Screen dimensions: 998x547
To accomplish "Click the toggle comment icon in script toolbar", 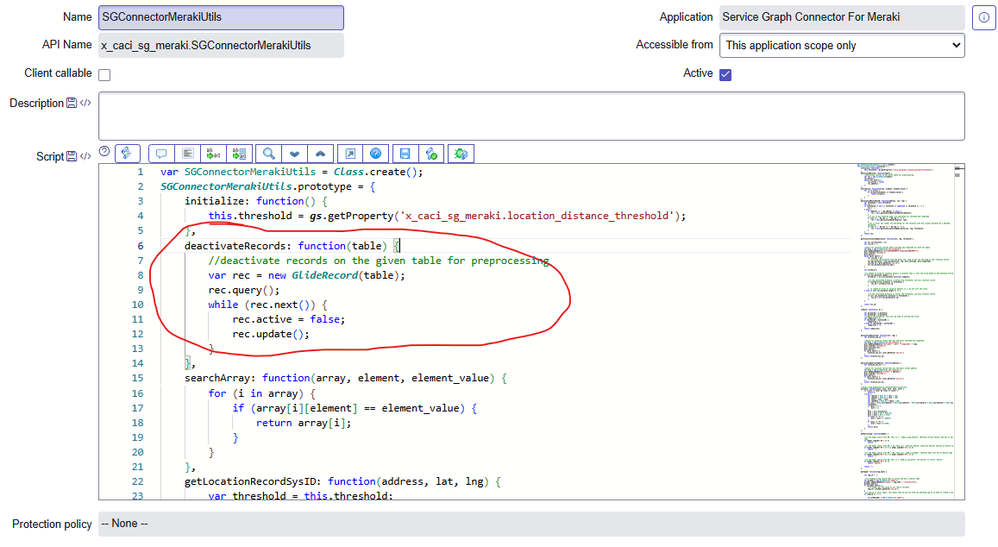I will [x=161, y=153].
